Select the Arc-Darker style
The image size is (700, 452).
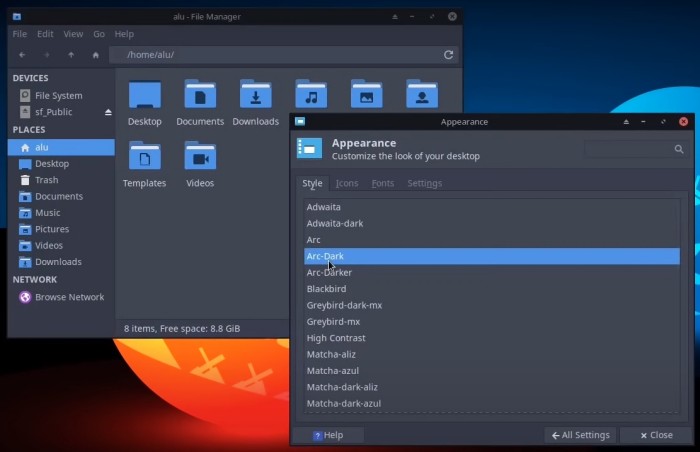(x=492, y=272)
